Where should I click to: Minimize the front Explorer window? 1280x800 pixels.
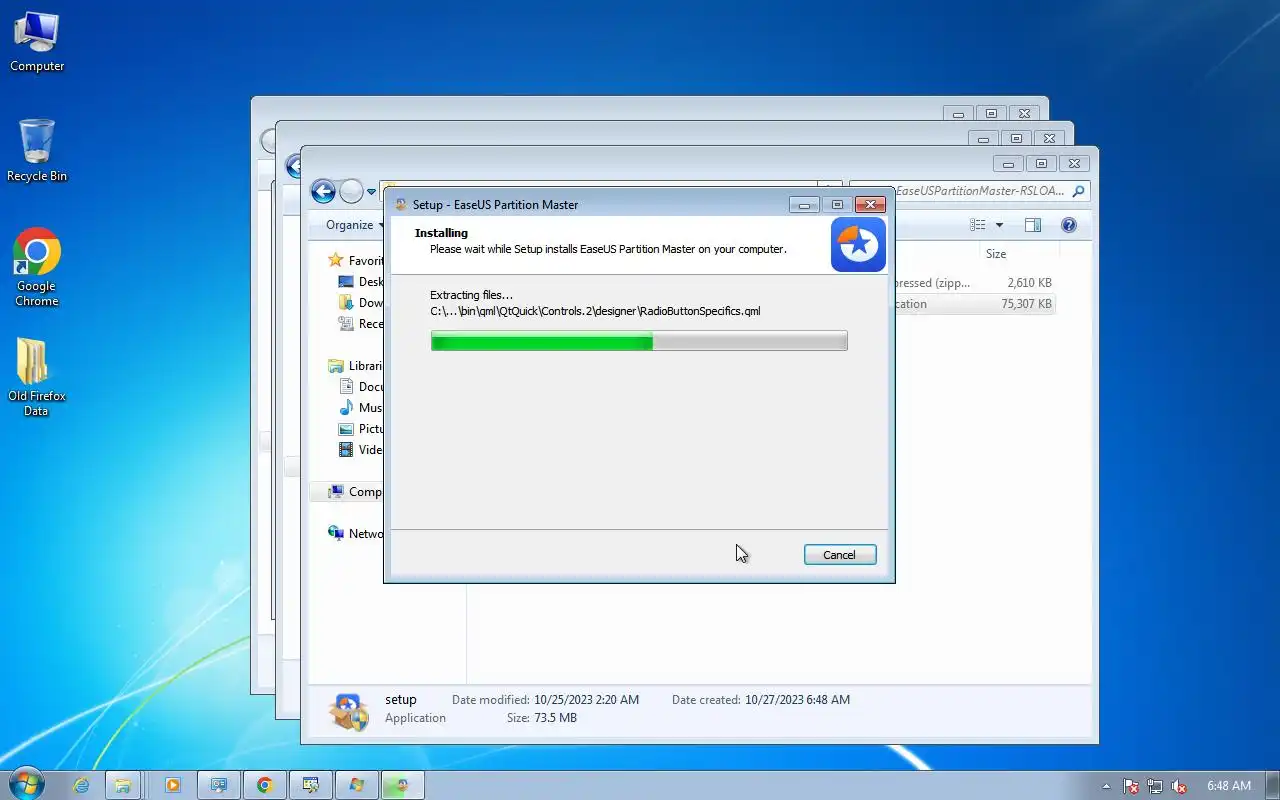click(x=1009, y=164)
